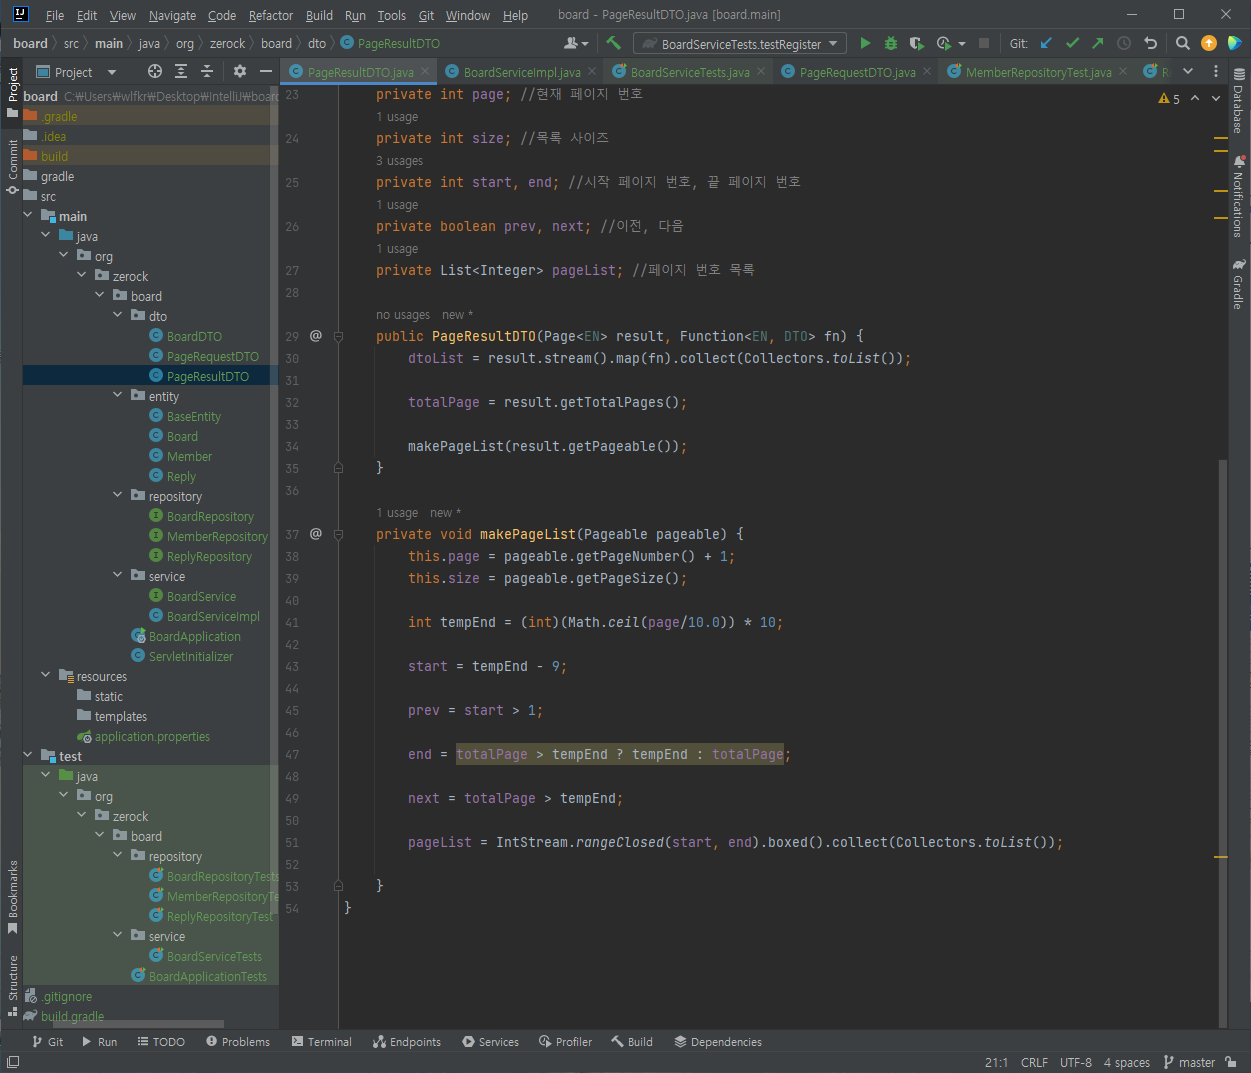Open Git history clock icon
The image size is (1251, 1073).
1124,43
